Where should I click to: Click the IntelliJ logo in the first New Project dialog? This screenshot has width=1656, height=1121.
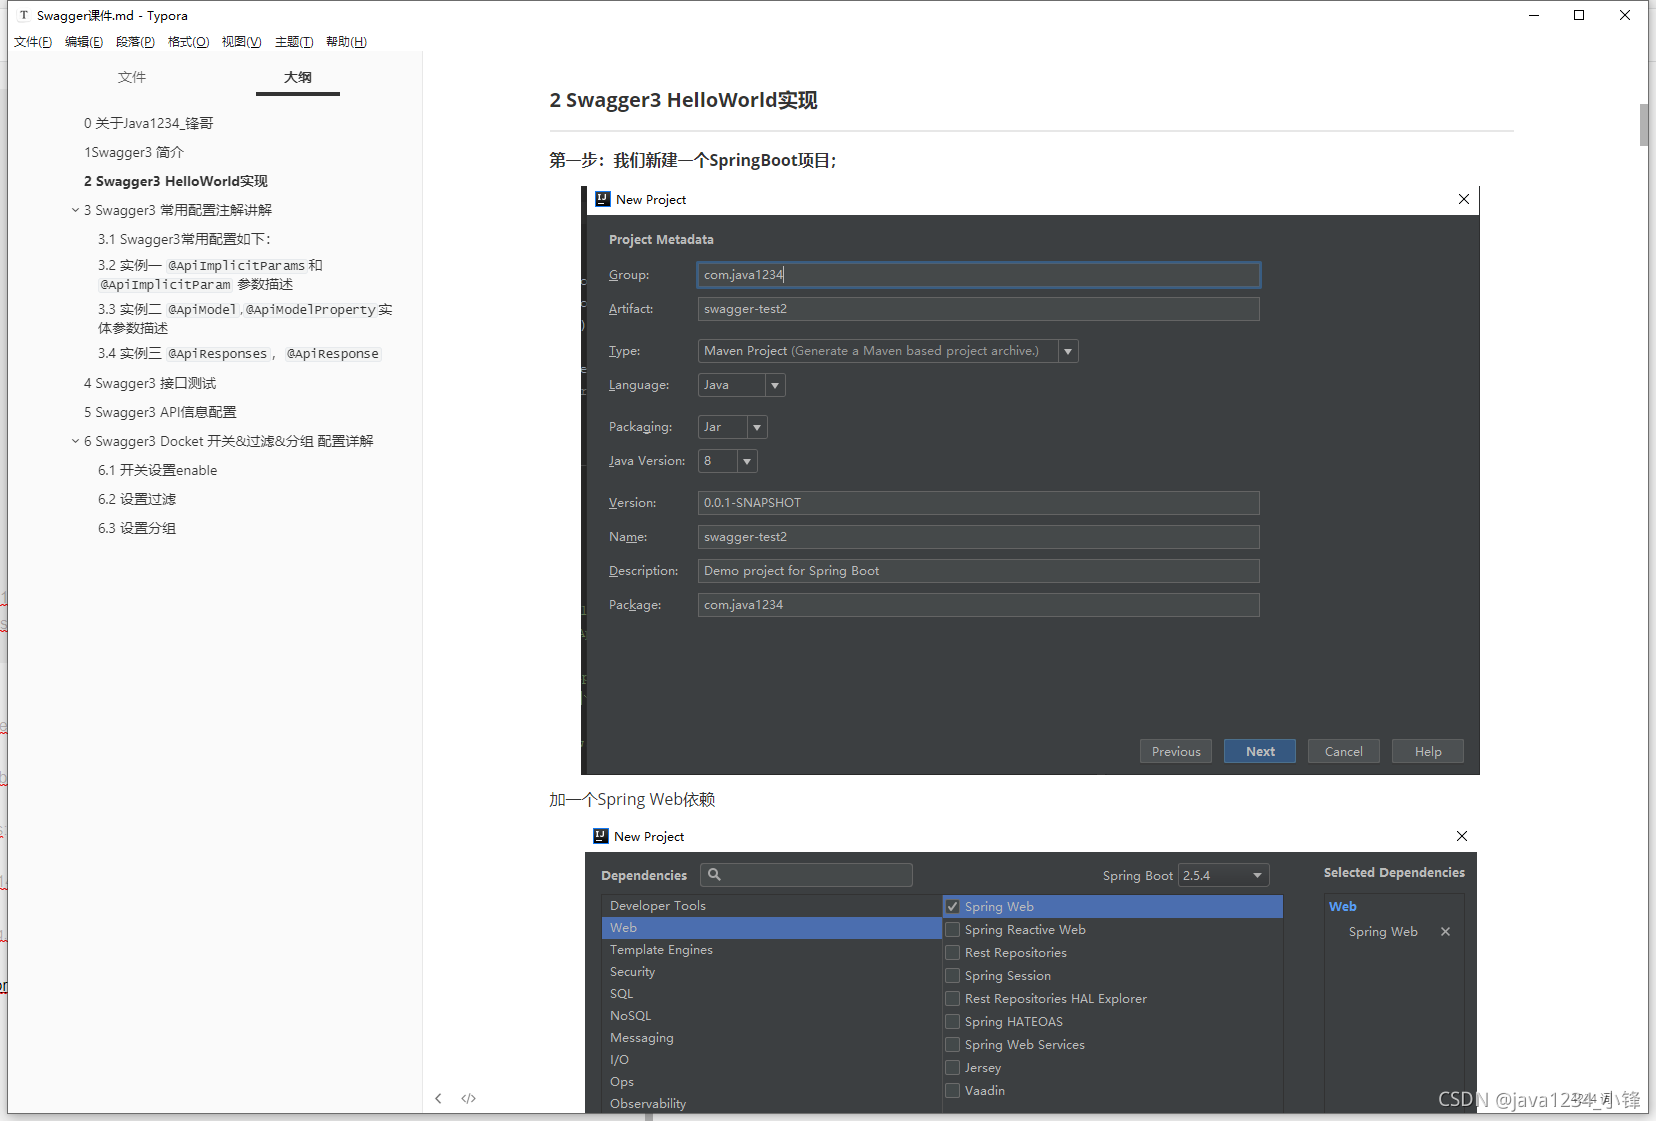coord(603,199)
